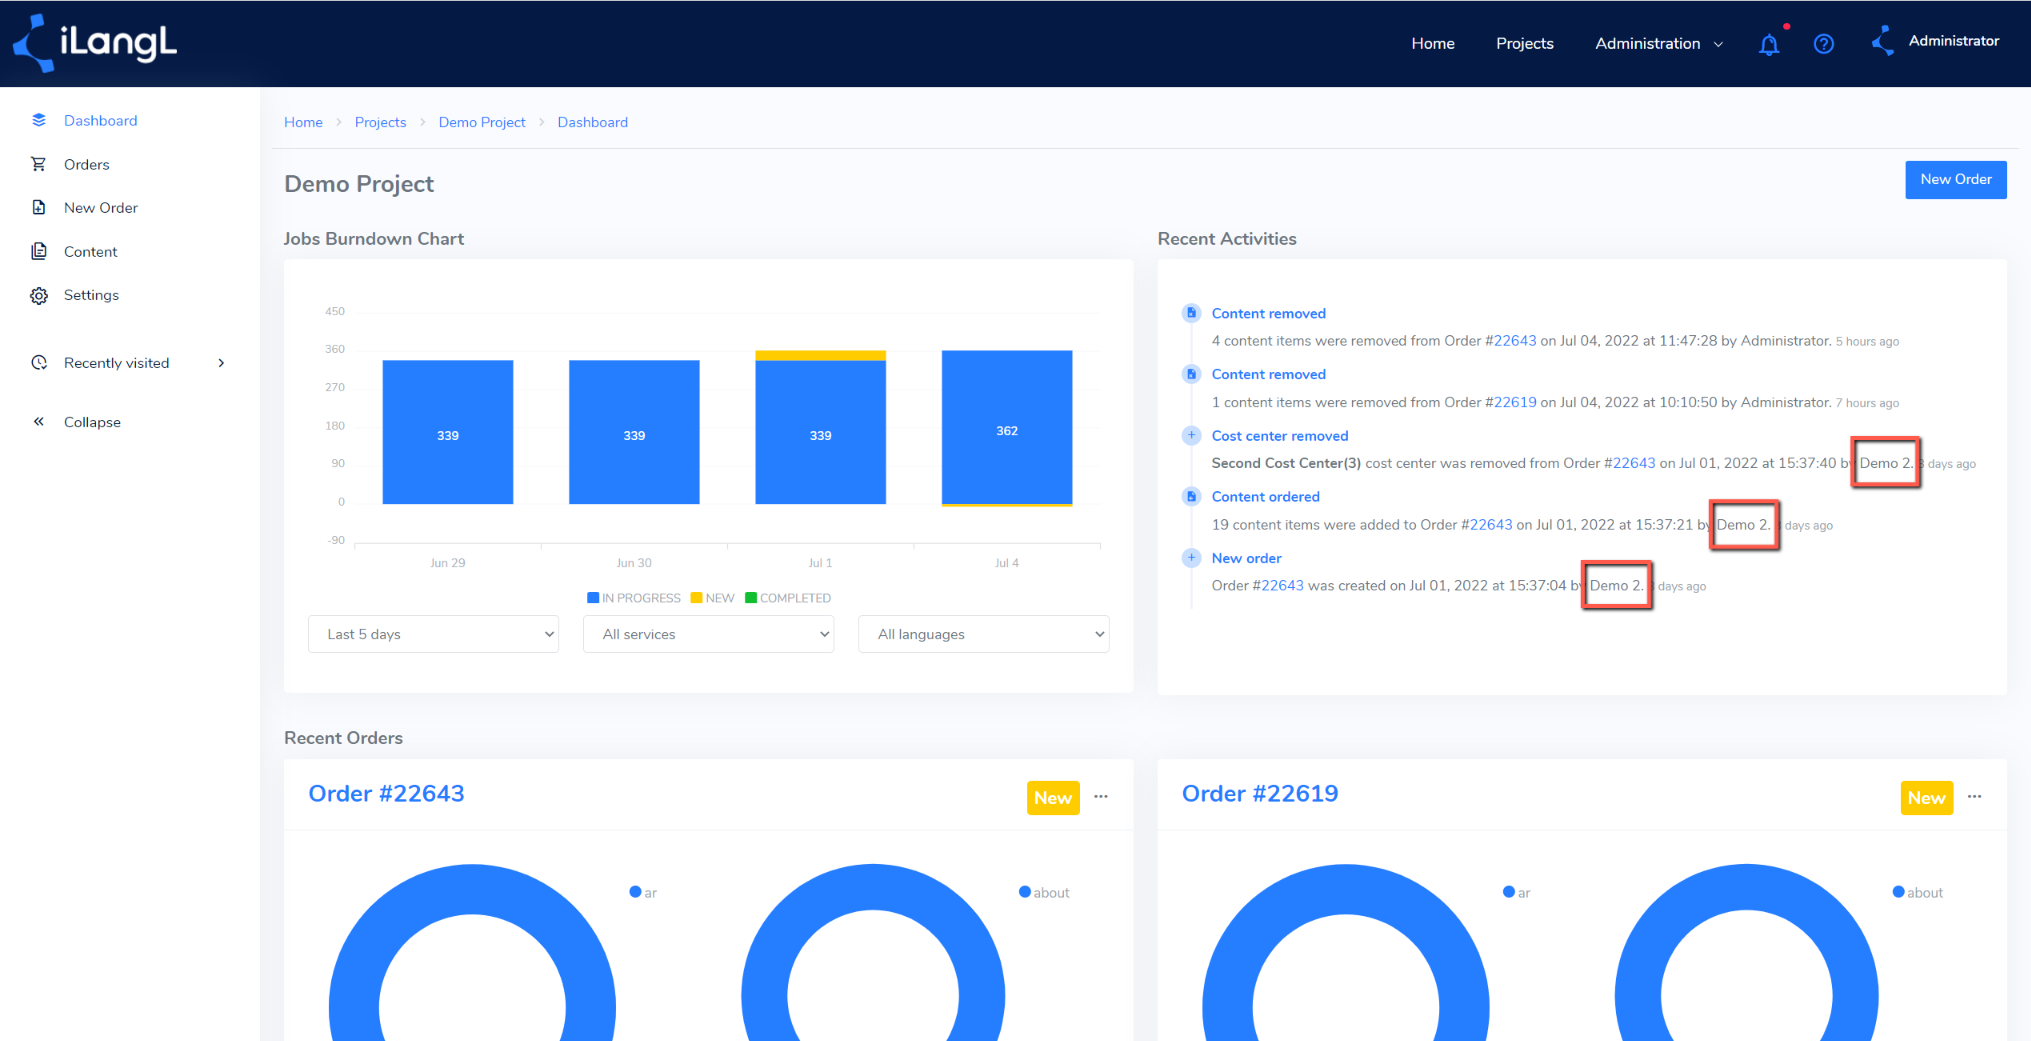The height and width of the screenshot is (1041, 2031).
Task: Open the Order #22619 card title
Action: pyautogui.click(x=1260, y=794)
